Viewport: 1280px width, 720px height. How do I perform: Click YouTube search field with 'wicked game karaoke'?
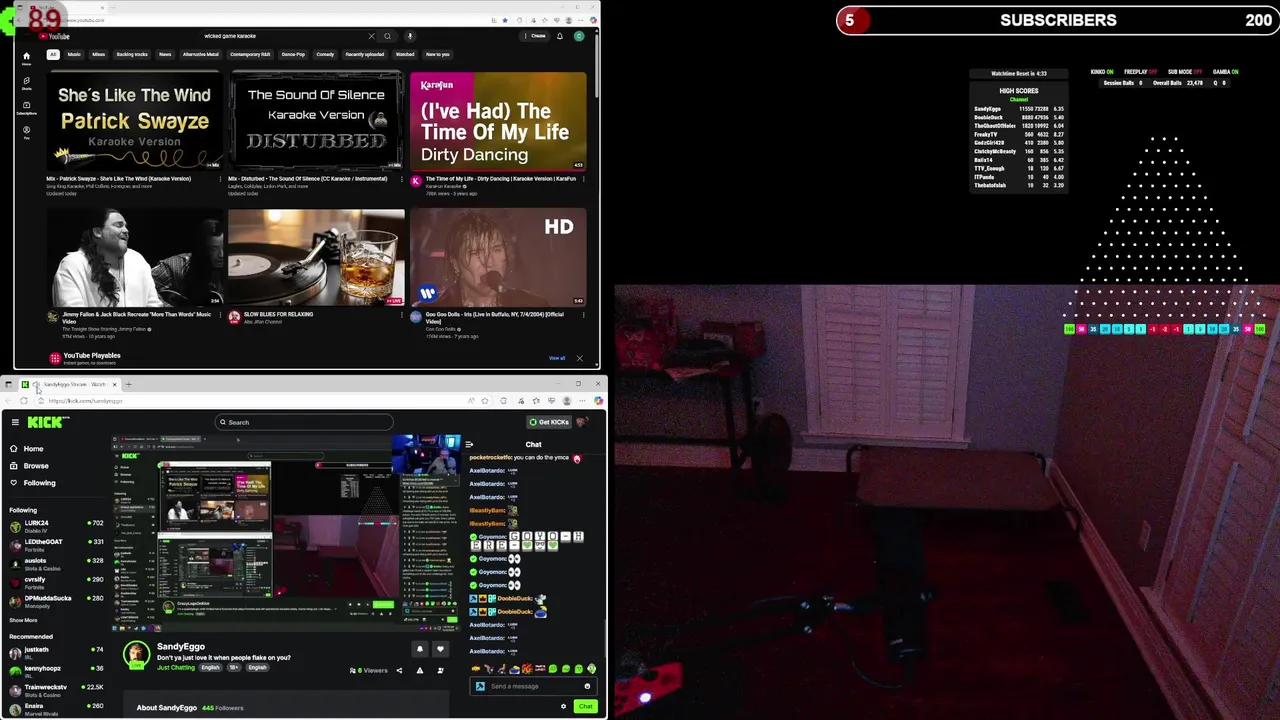[x=285, y=36]
